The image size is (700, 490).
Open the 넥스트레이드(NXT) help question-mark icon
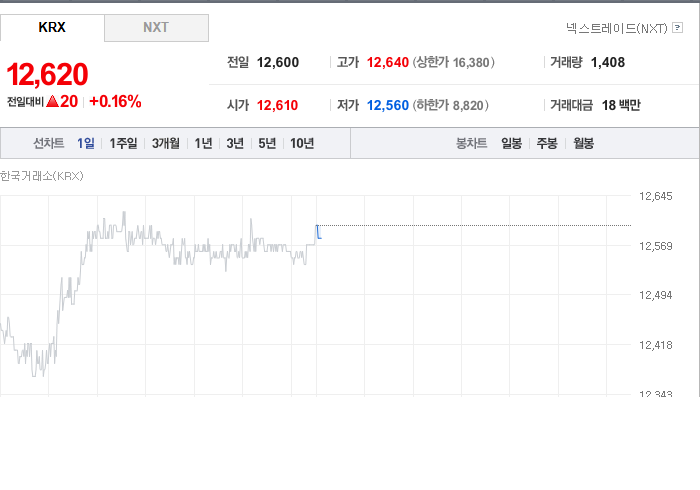677,28
